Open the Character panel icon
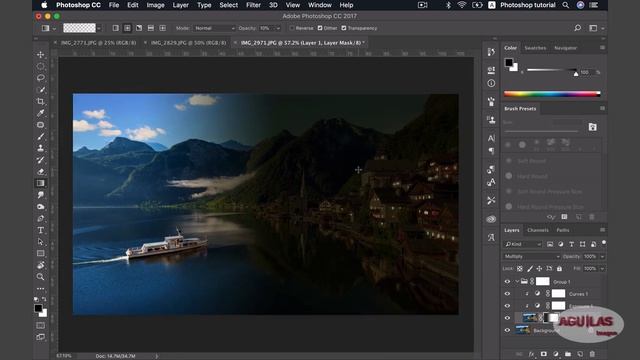Image resolution: width=640 pixels, height=360 pixels. point(491,138)
